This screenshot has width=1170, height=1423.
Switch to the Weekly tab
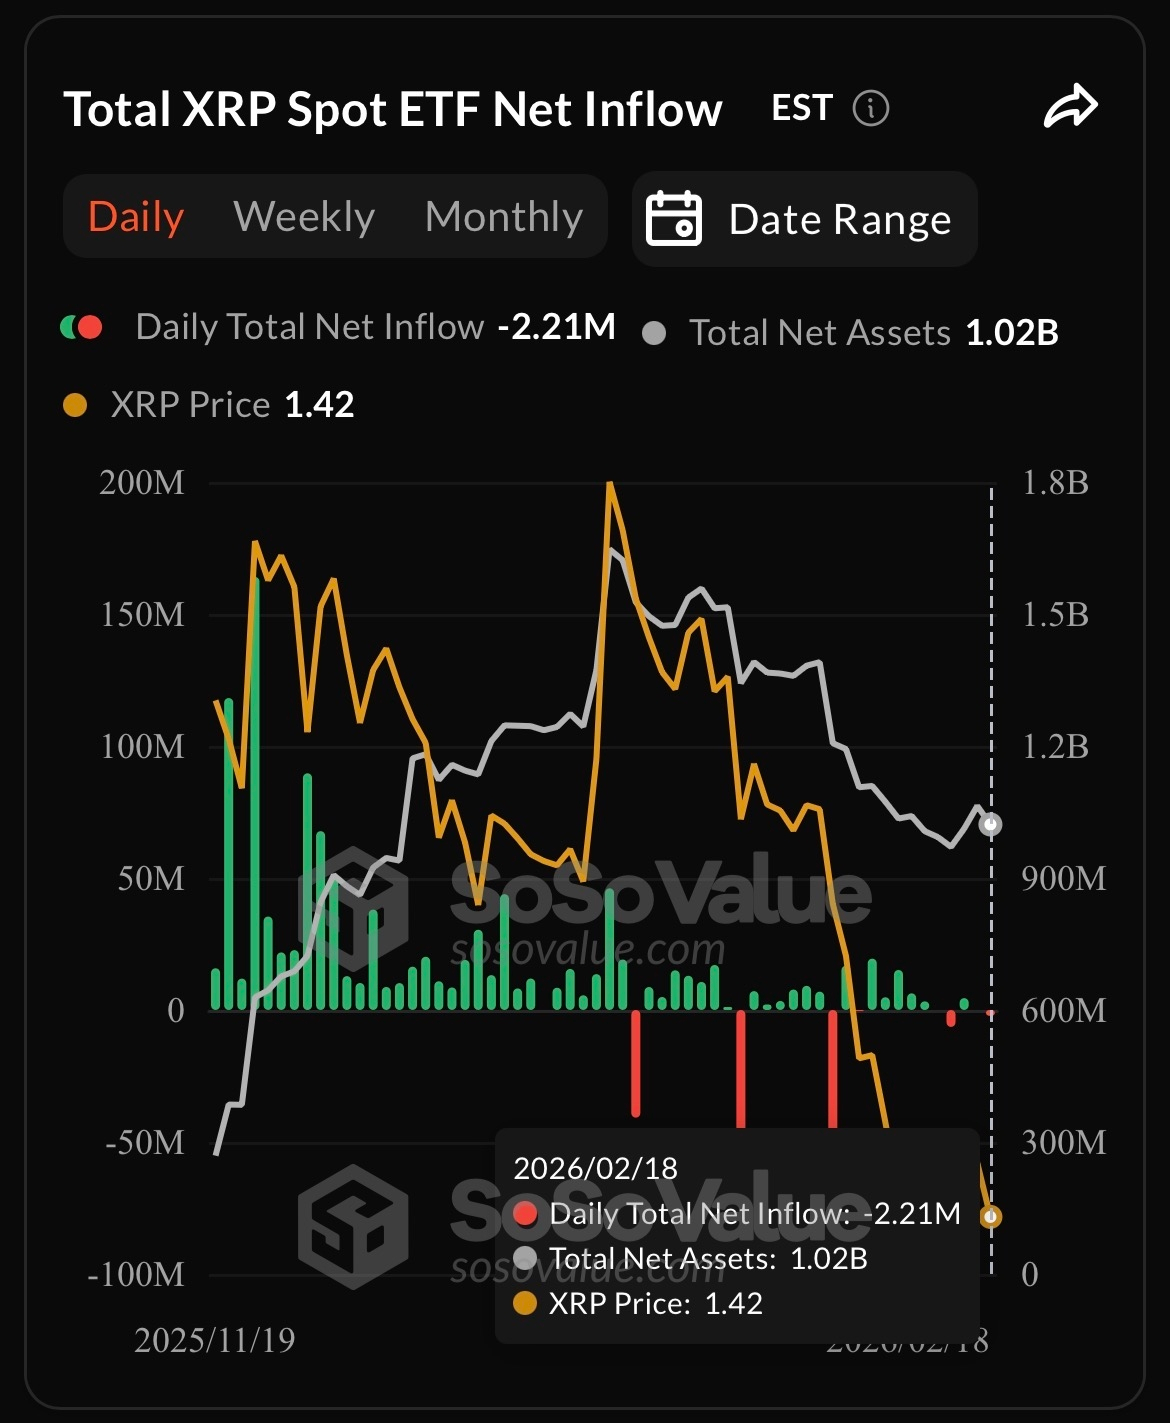tap(304, 217)
